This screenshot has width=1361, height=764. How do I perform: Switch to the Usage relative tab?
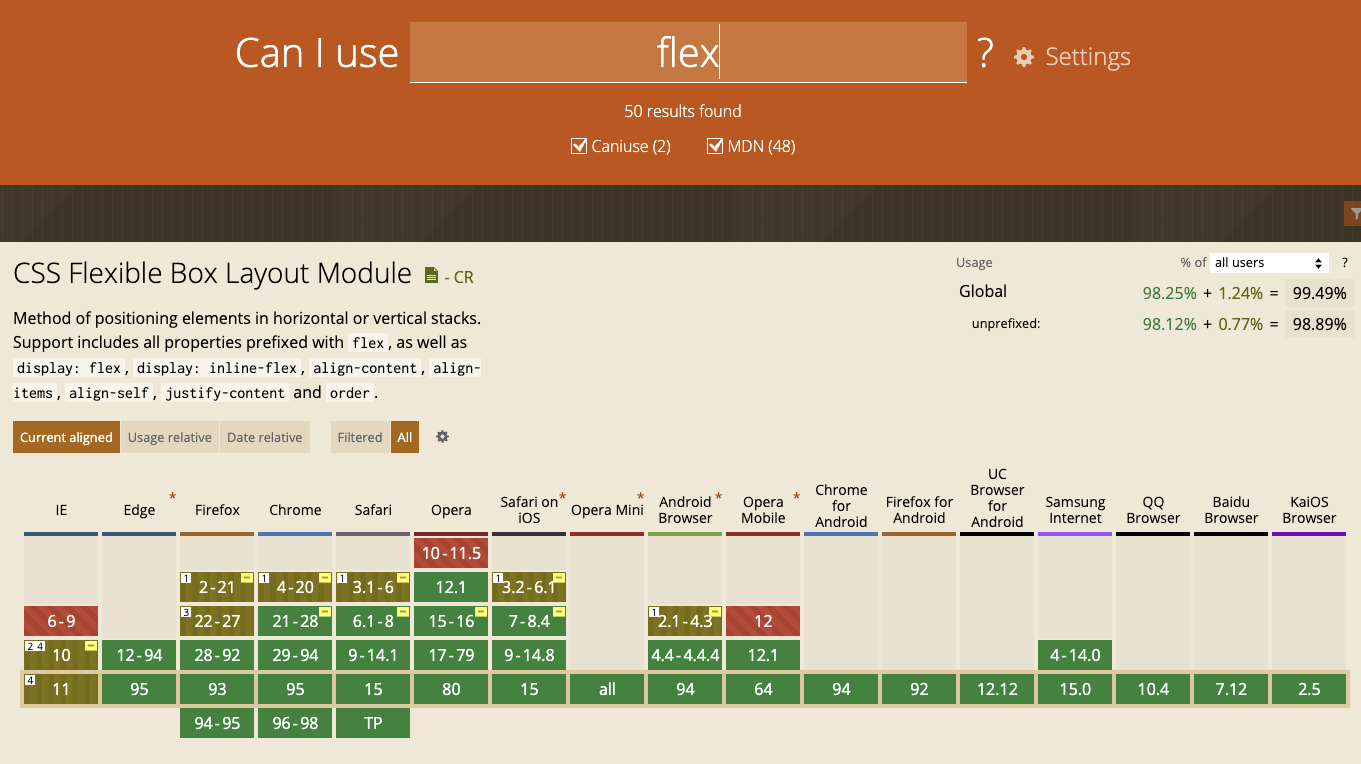tap(169, 437)
